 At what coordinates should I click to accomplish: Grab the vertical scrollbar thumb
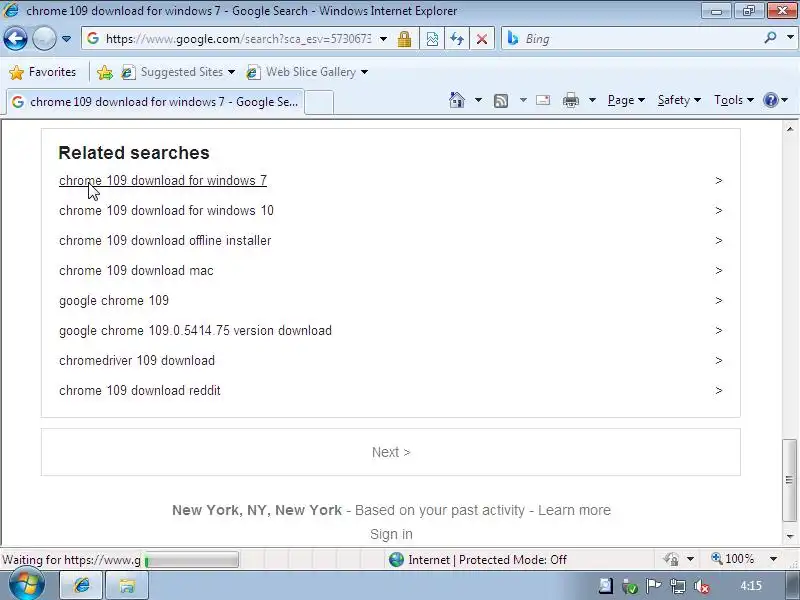[789, 480]
